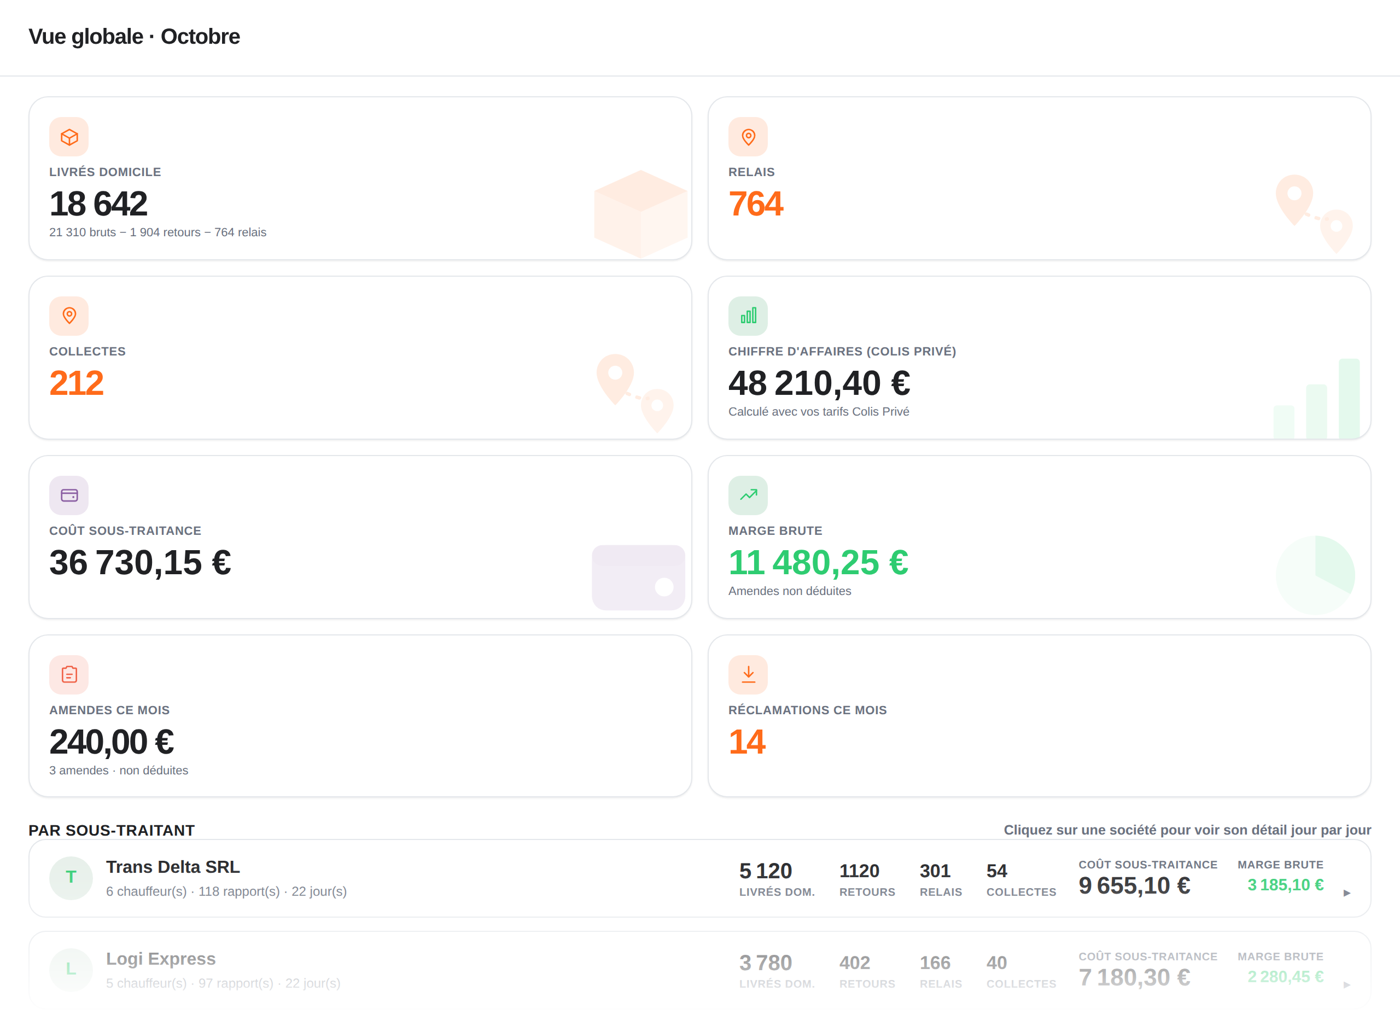Click the 'Cliquez sur une société' hint text

(x=1187, y=830)
